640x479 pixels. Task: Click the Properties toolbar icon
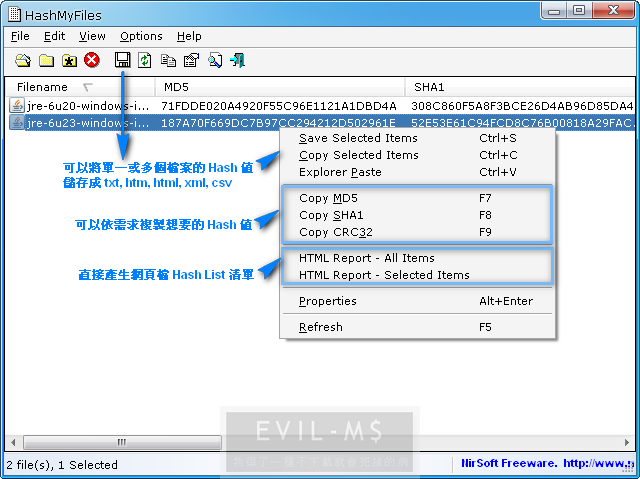click(191, 60)
